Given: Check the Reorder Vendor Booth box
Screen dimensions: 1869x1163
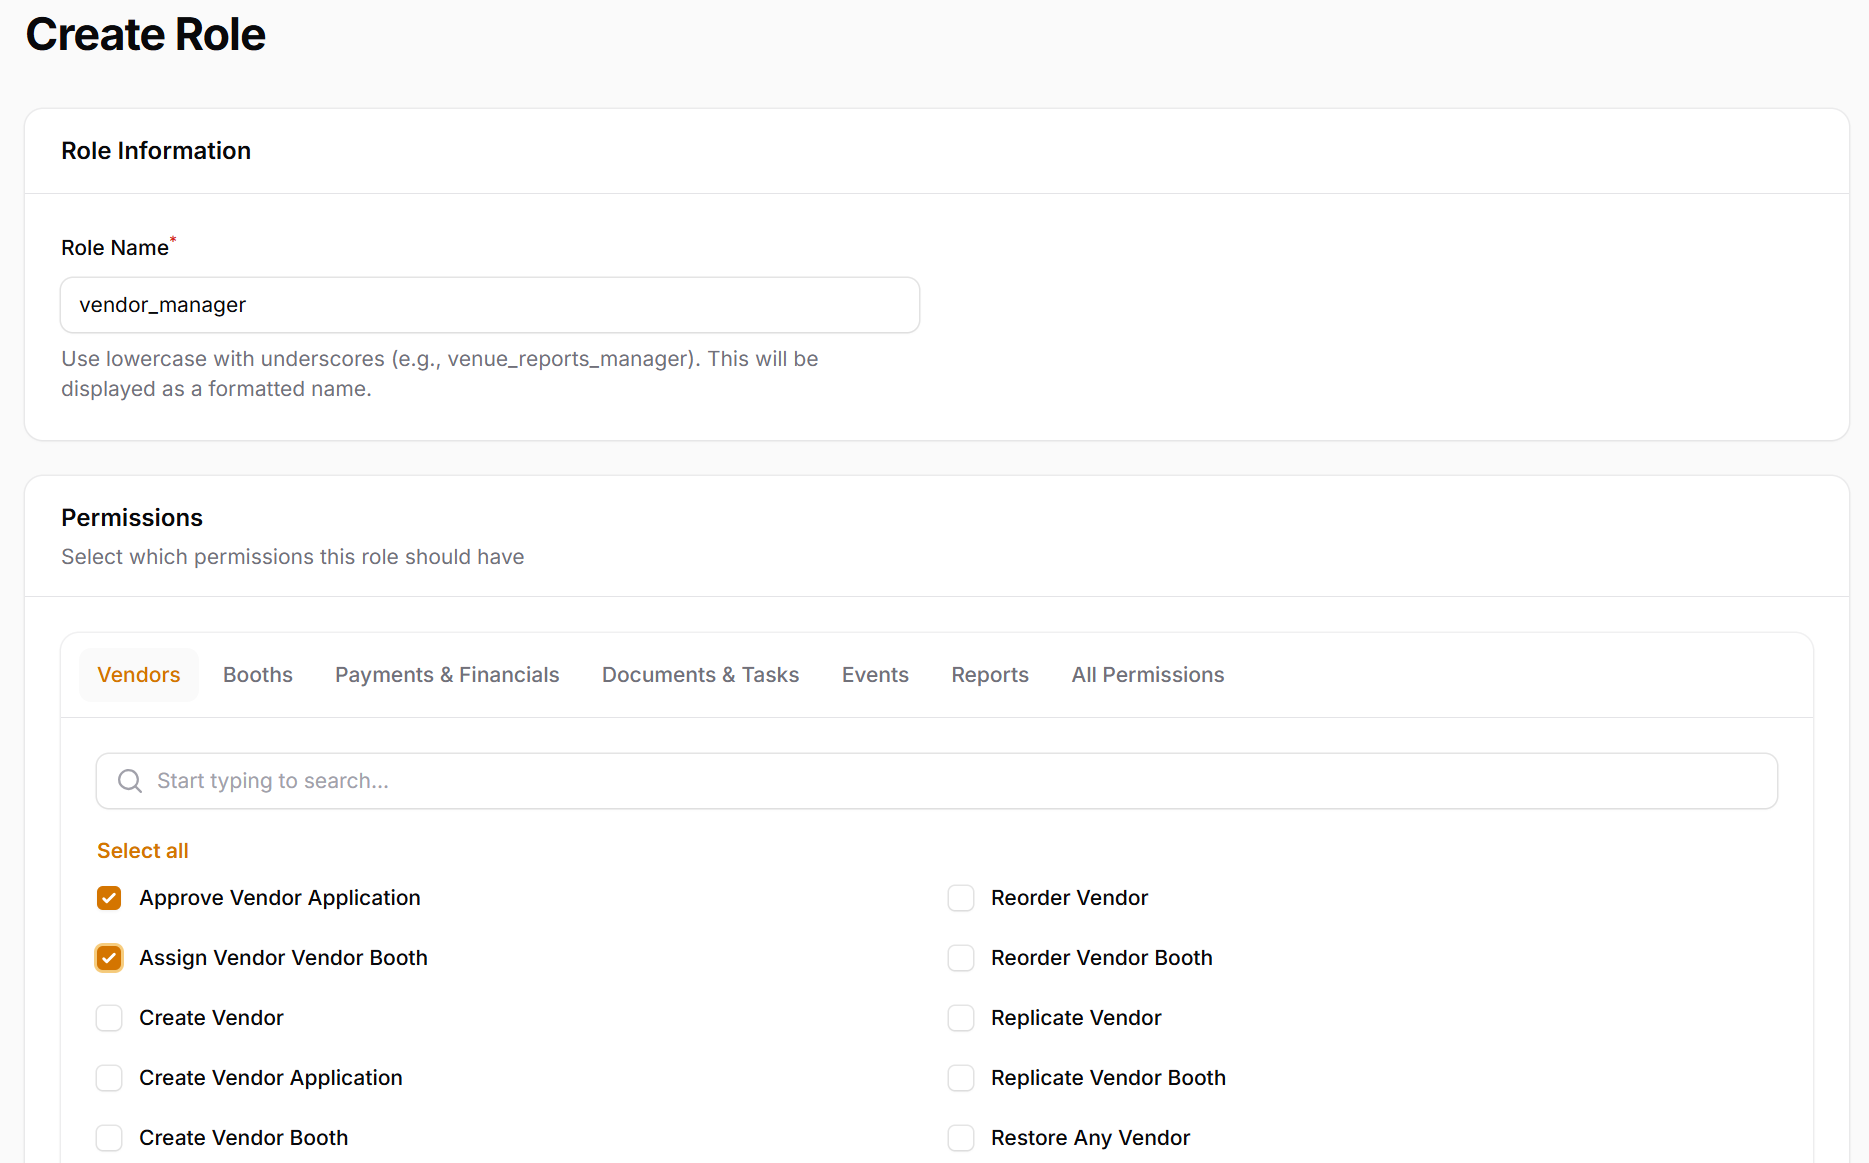Looking at the screenshot, I should (961, 958).
